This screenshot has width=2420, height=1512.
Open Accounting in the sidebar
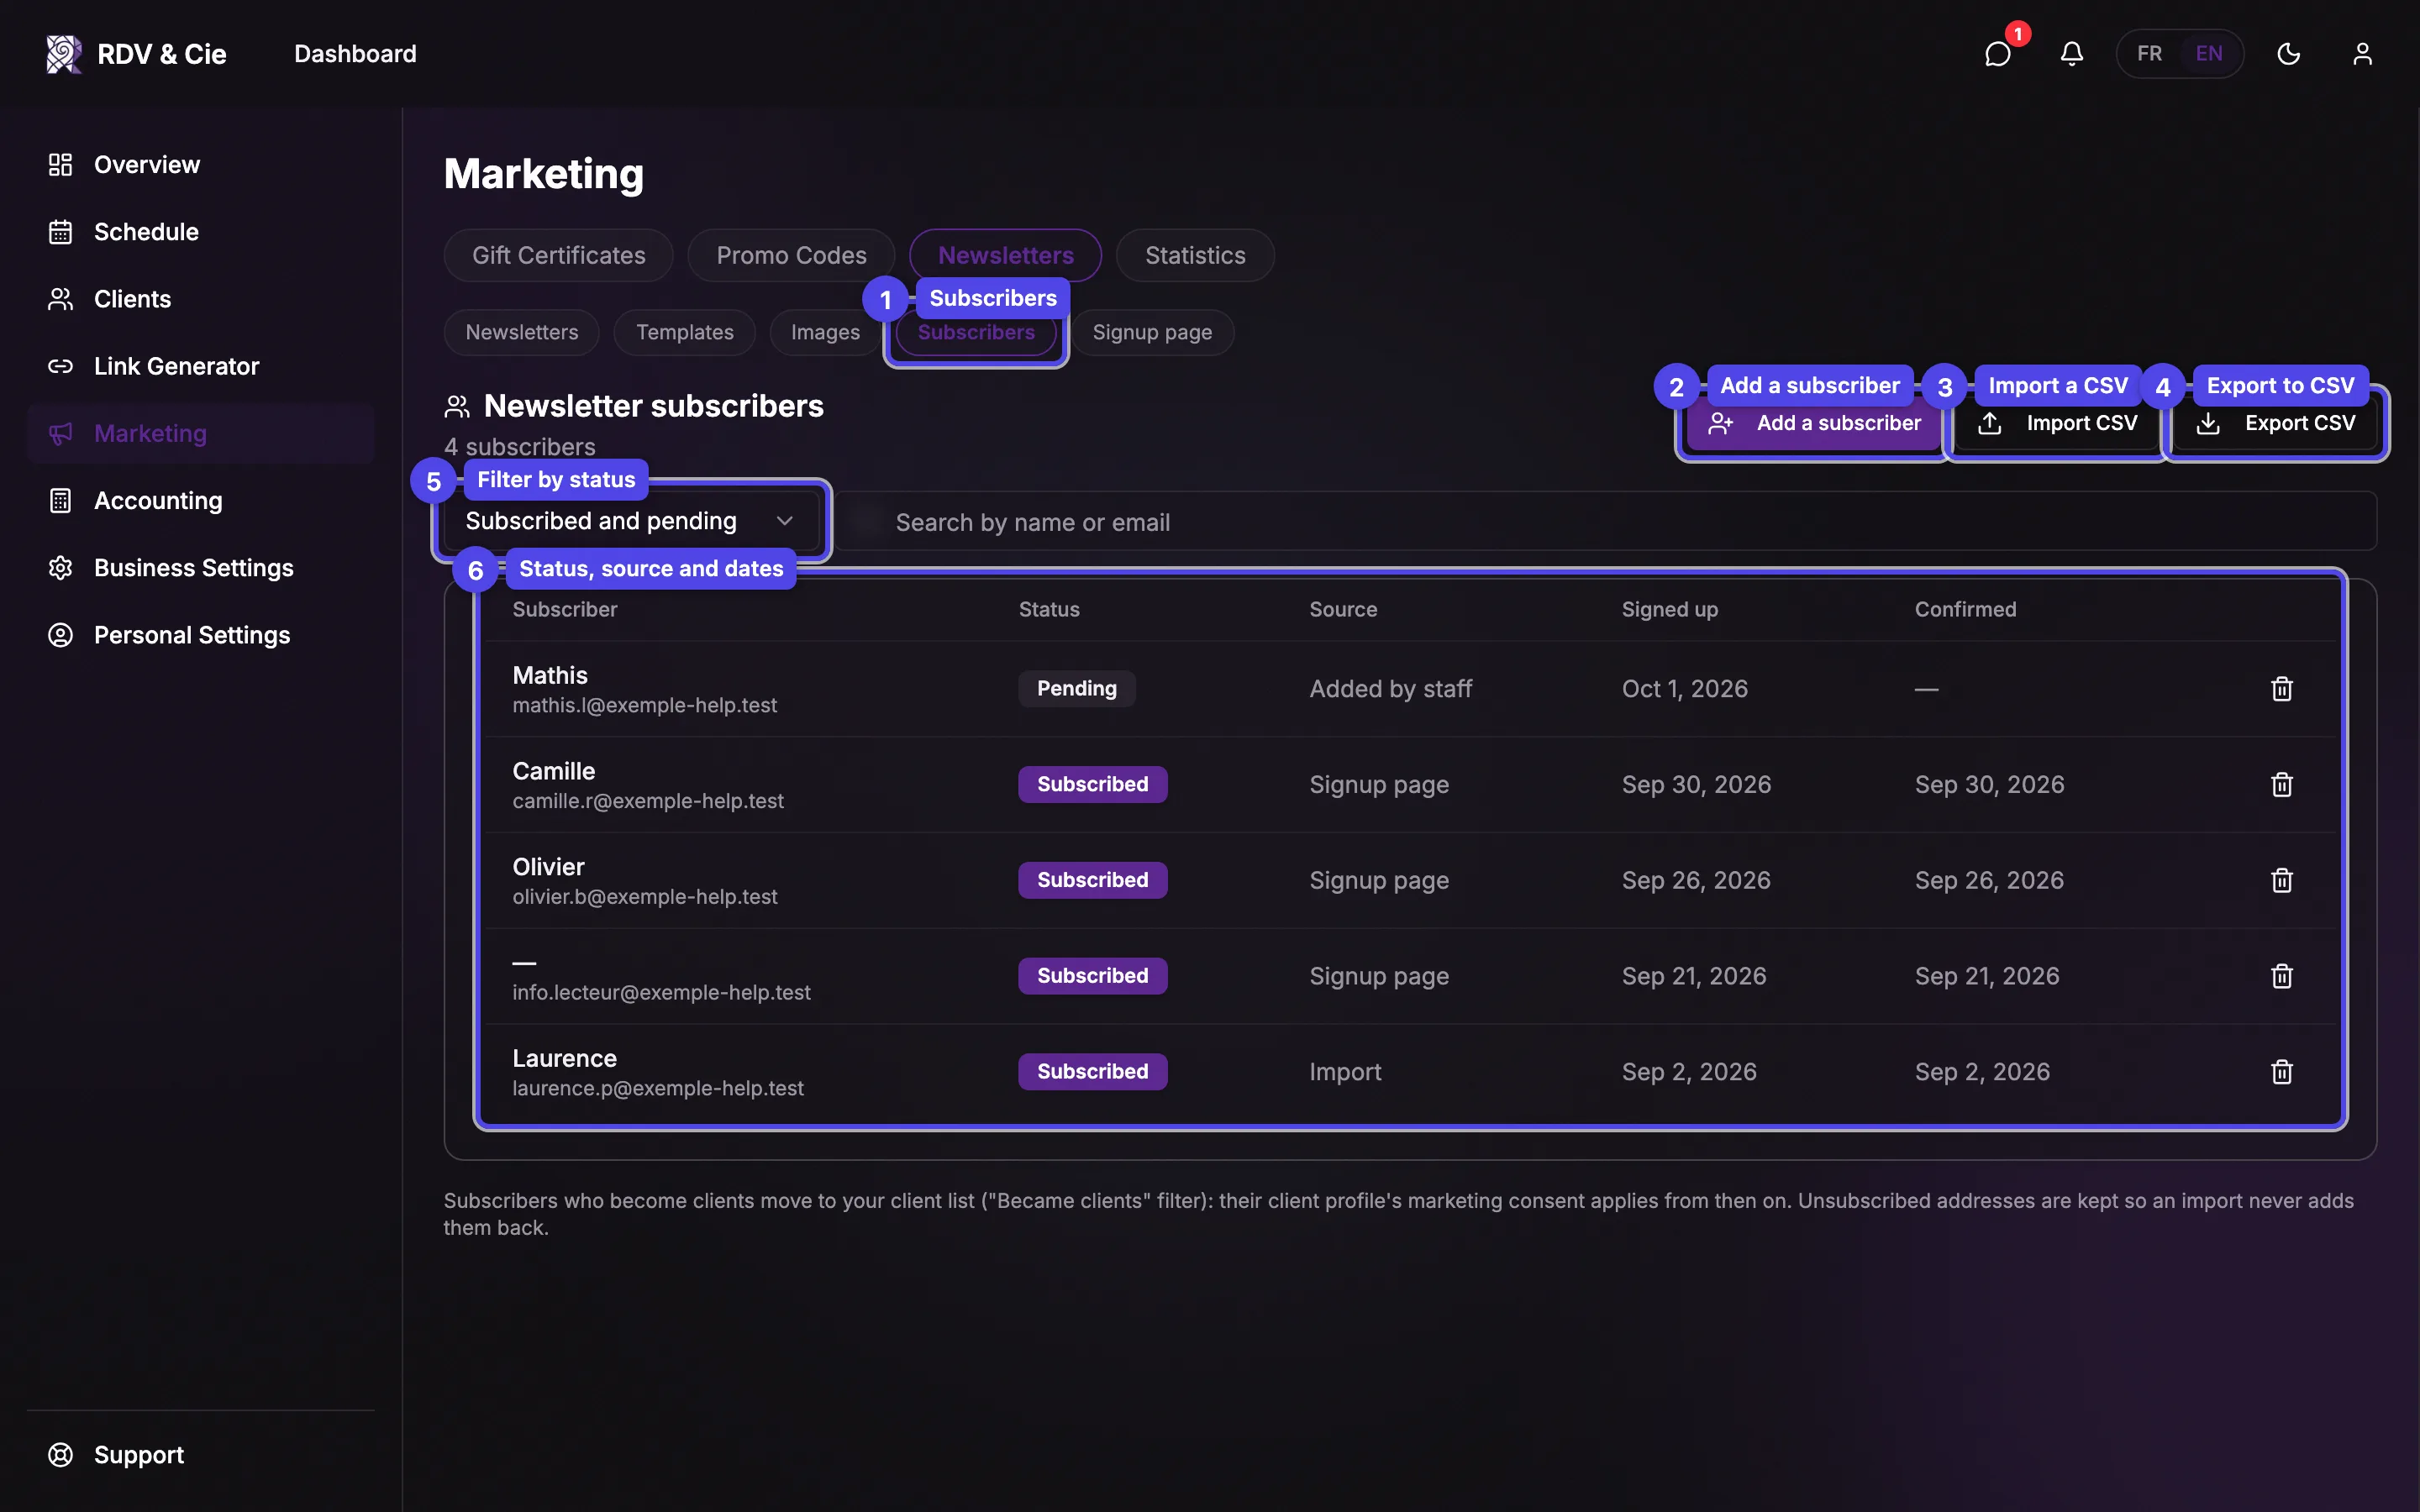coord(200,500)
